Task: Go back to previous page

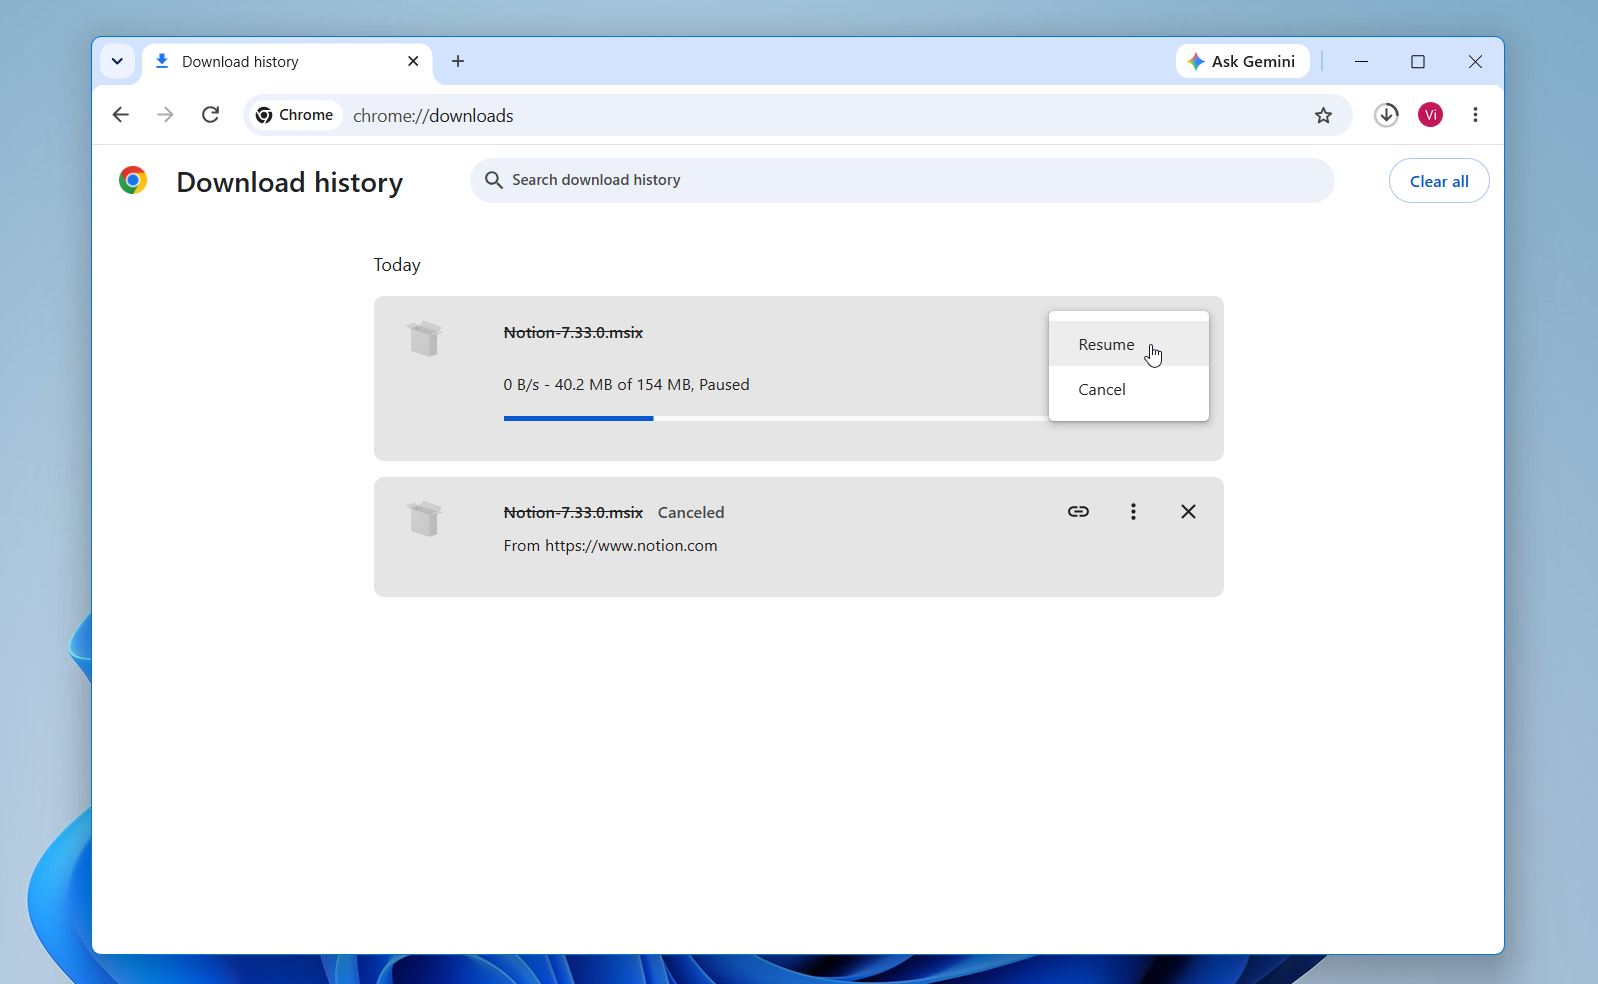Action: coord(121,115)
